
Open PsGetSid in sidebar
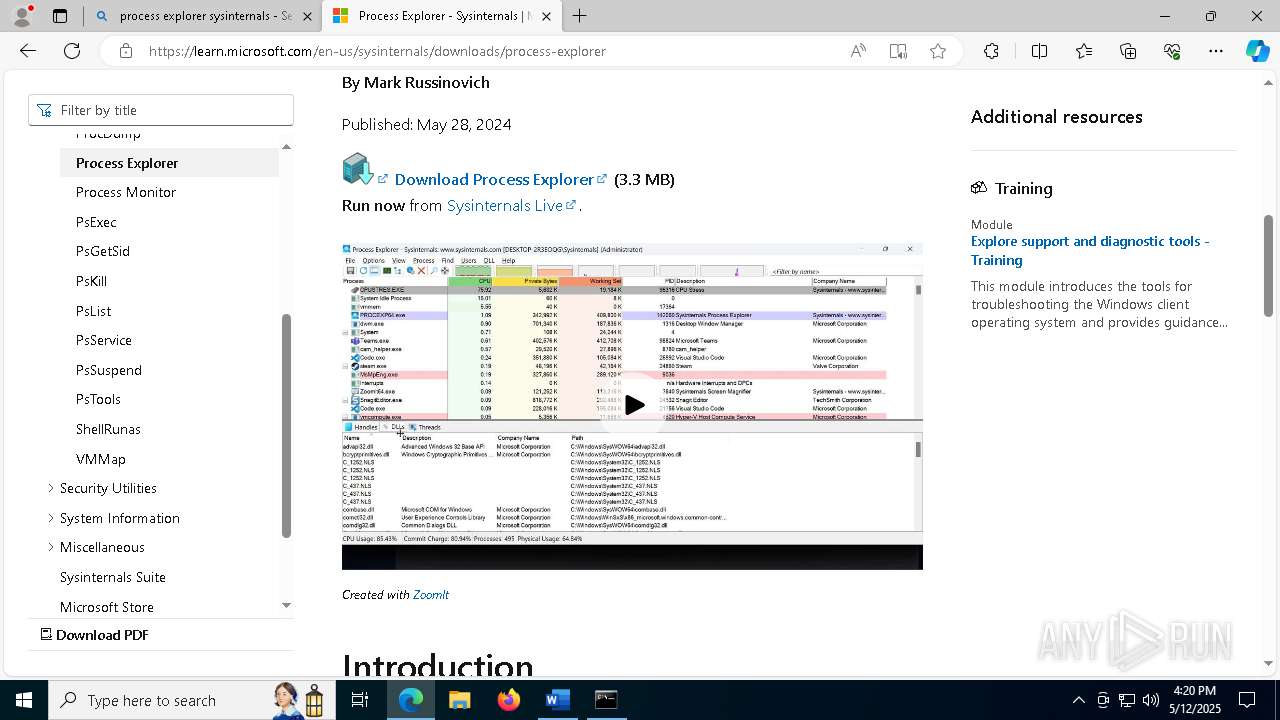point(103,251)
